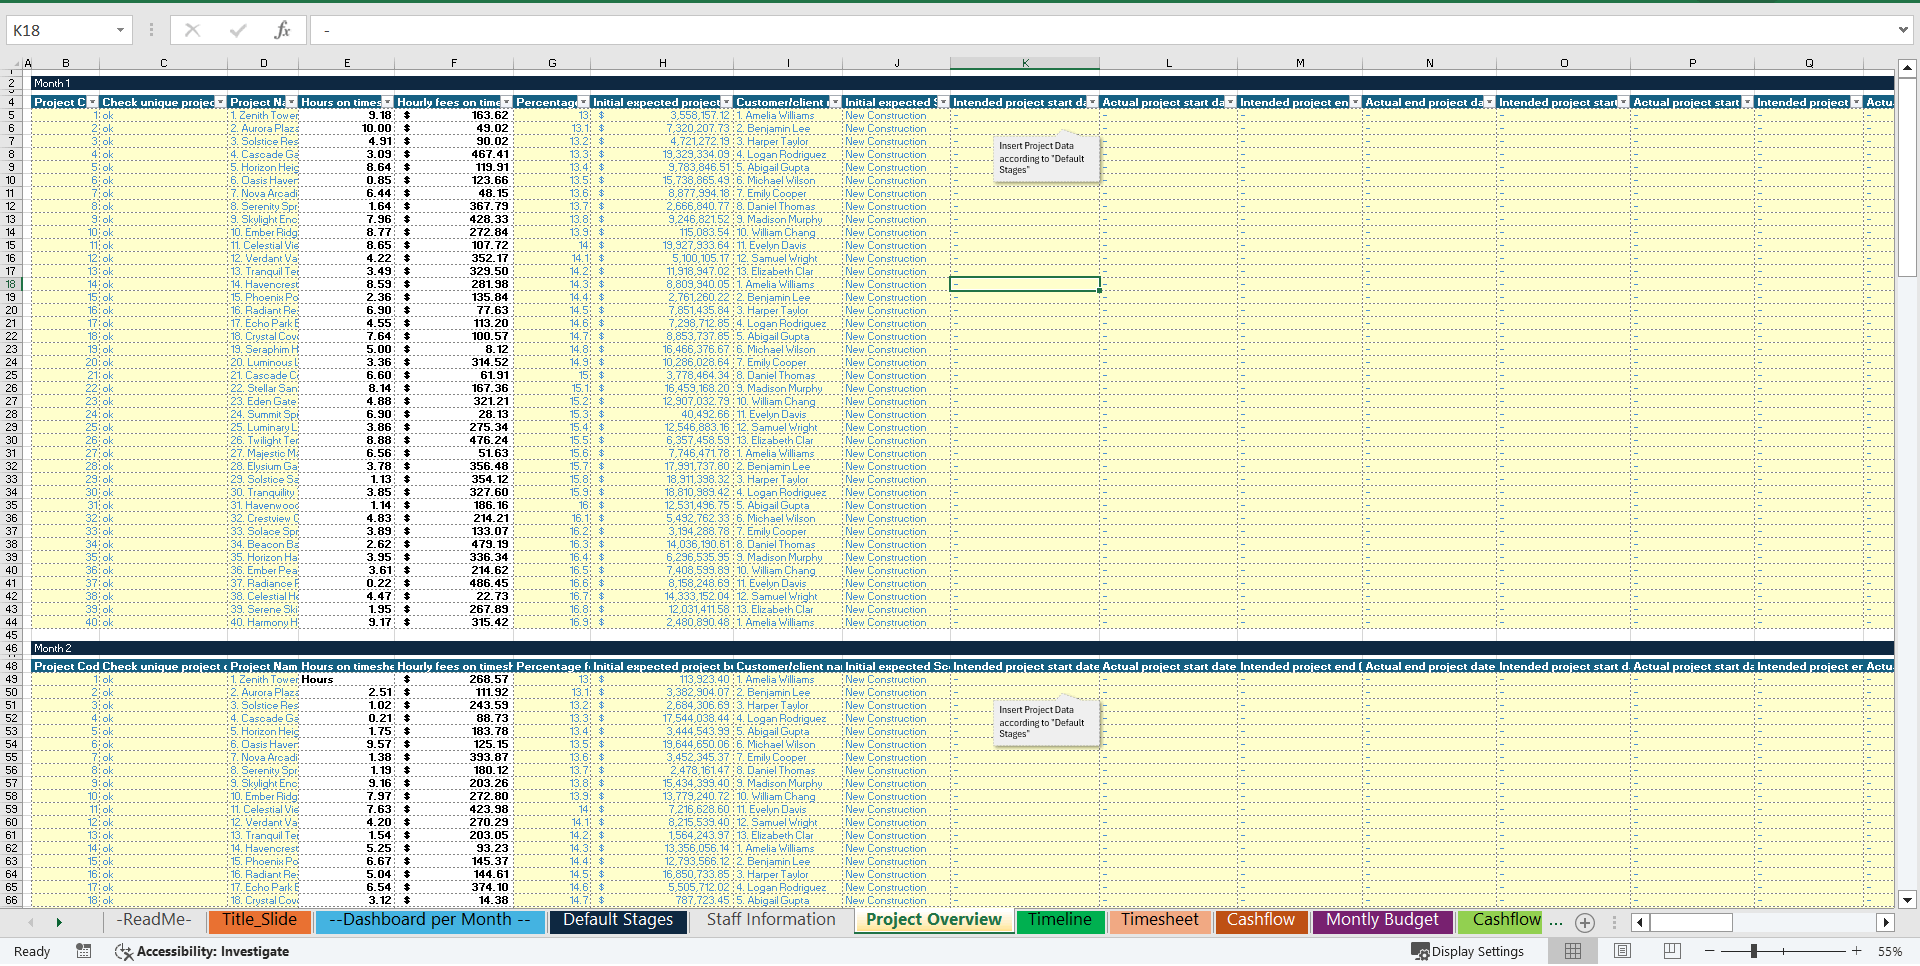Open the Name Box dropdown arrow

point(120,30)
